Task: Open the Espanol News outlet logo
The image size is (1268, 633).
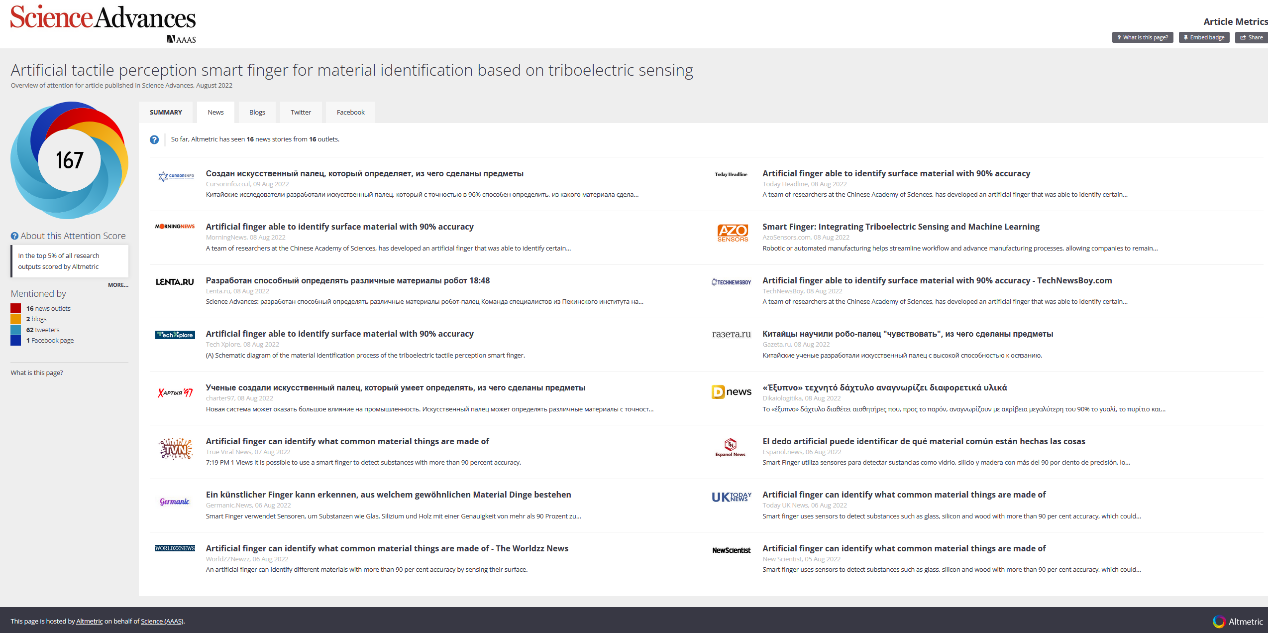Action: click(731, 447)
